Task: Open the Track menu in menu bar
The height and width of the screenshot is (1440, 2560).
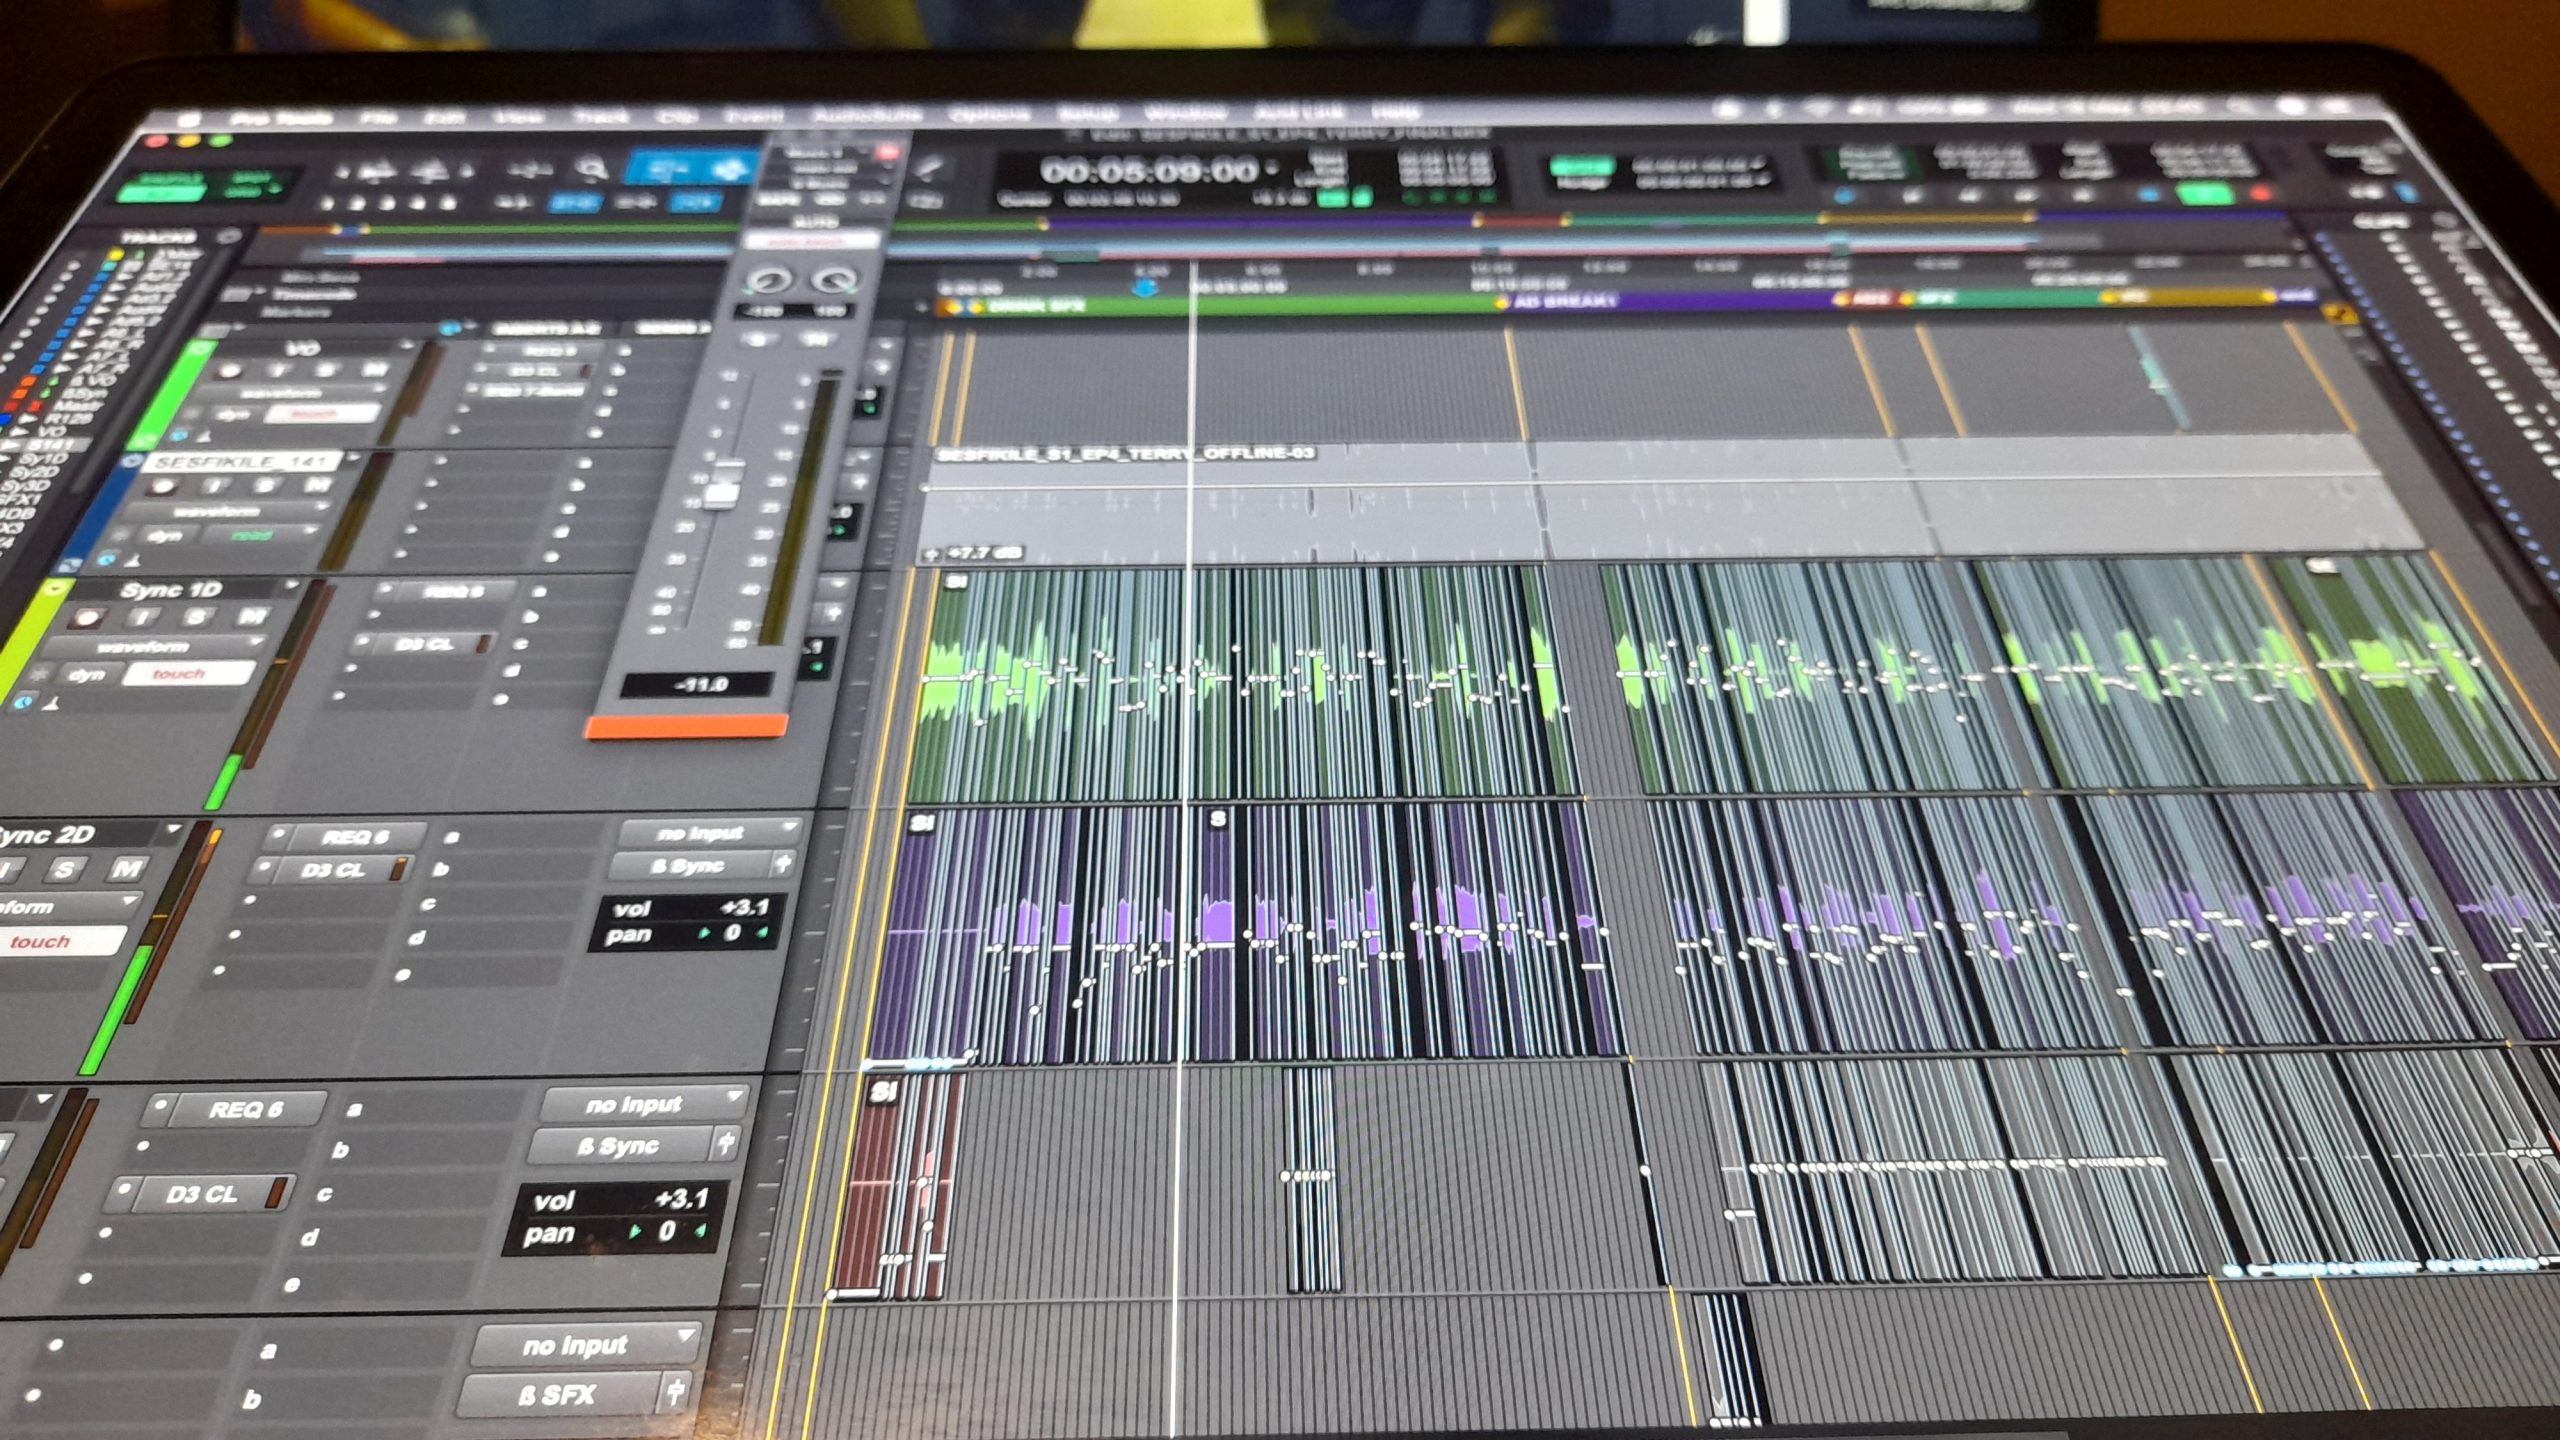Action: point(601,116)
